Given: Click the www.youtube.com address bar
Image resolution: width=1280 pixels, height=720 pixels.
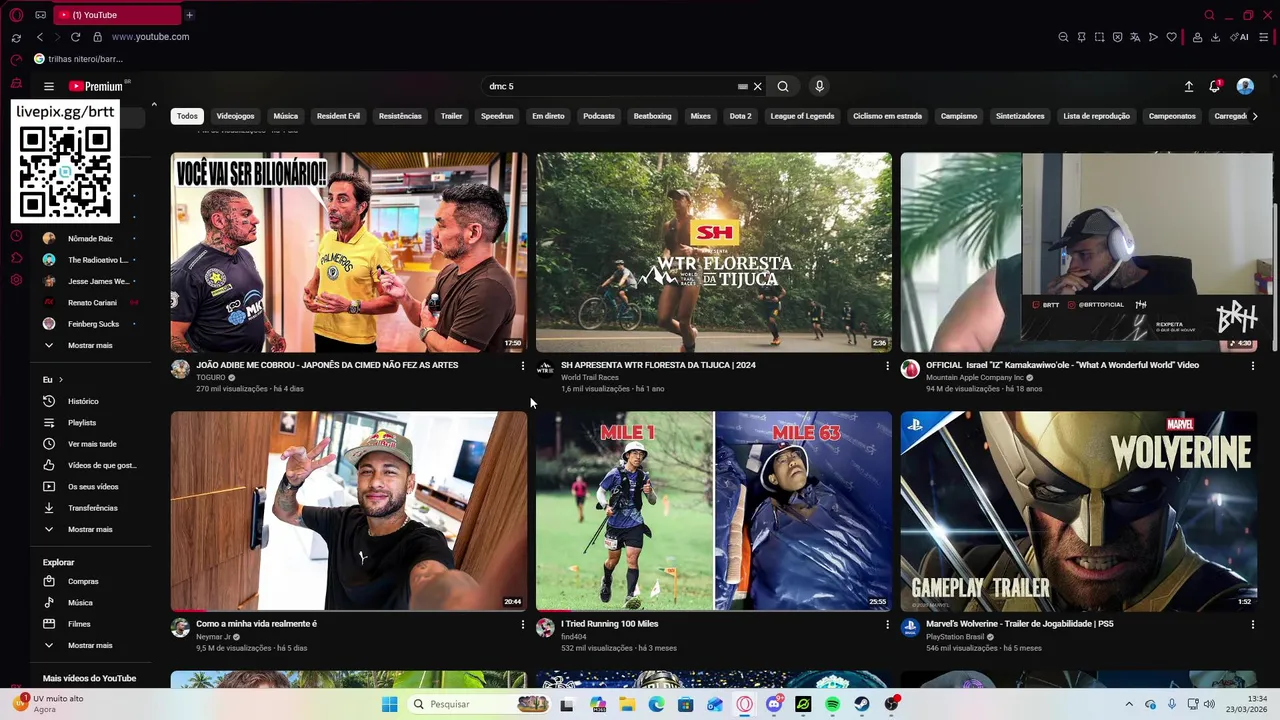Looking at the screenshot, I should (x=150, y=37).
